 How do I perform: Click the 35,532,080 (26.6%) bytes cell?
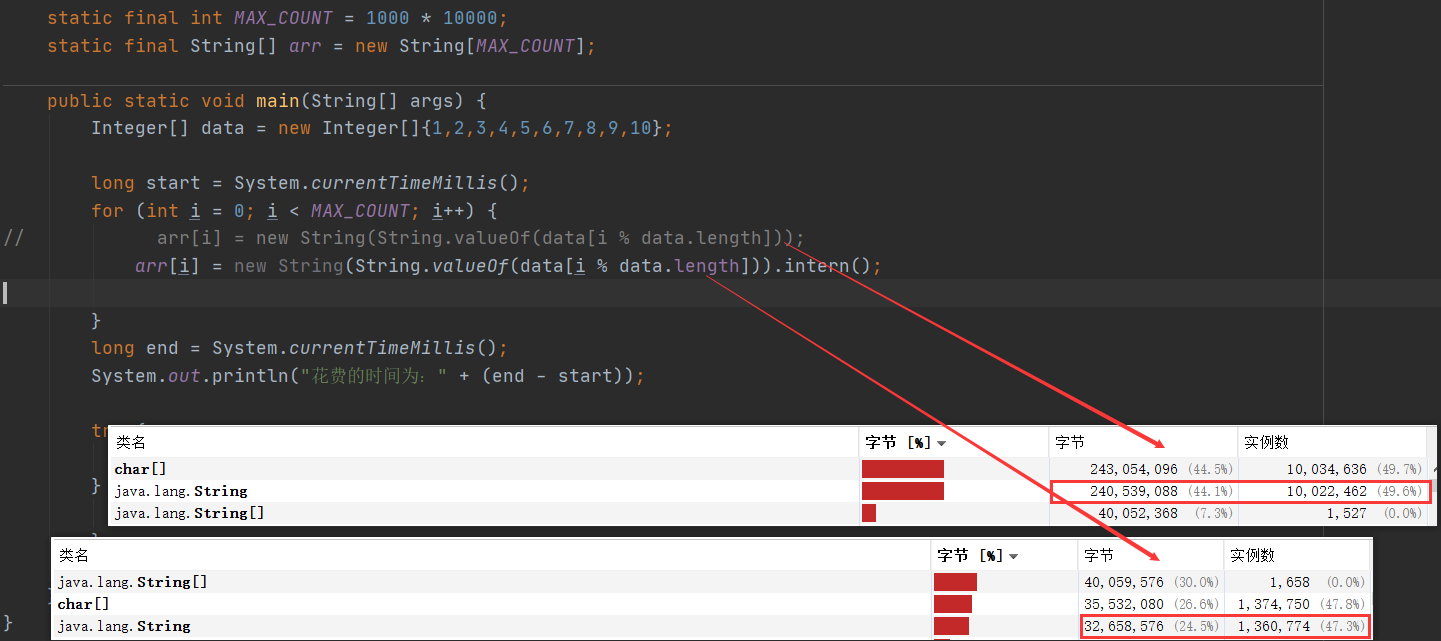tap(1151, 604)
